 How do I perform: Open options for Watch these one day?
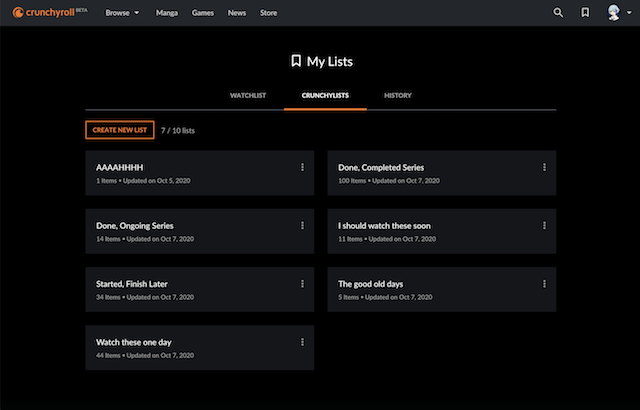tap(302, 342)
